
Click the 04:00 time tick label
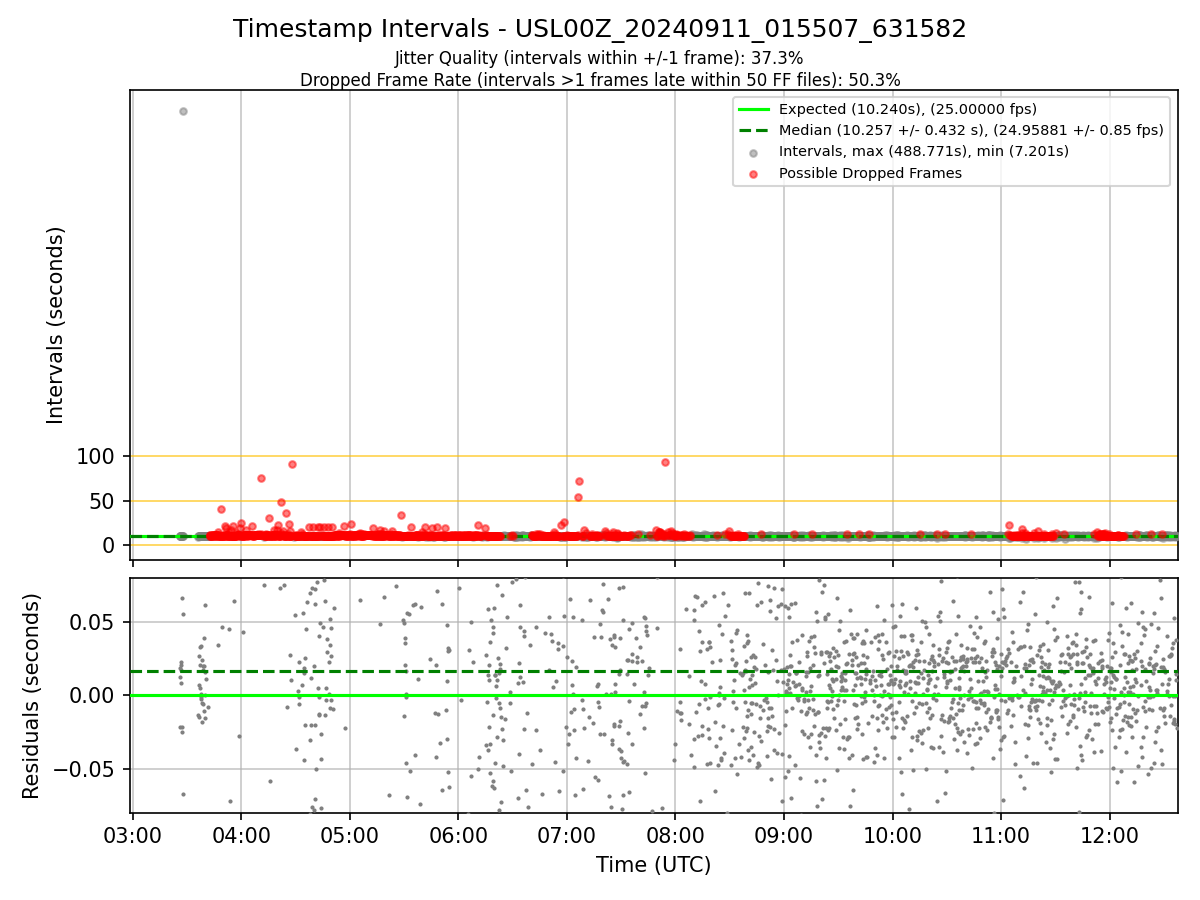[241, 835]
